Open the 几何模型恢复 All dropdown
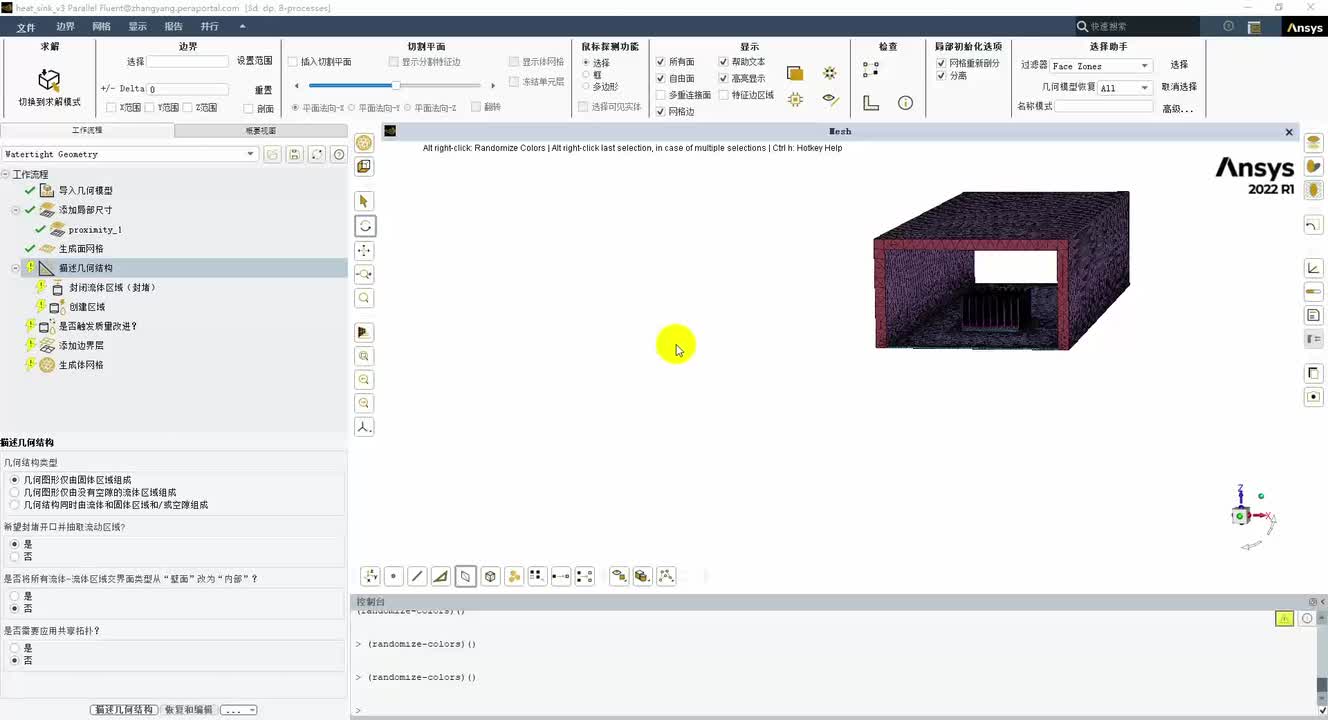1328x720 pixels. [1125, 88]
